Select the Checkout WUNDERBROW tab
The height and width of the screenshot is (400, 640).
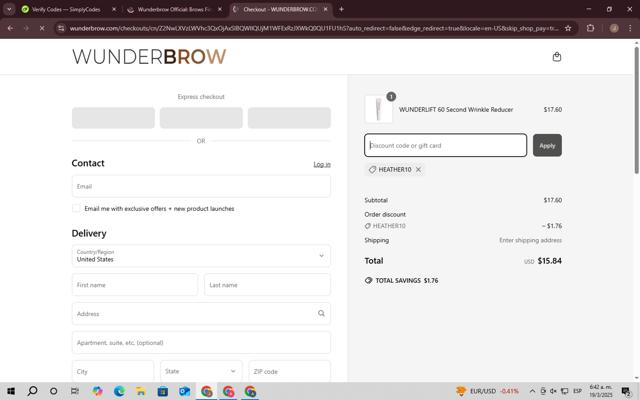[x=280, y=9]
